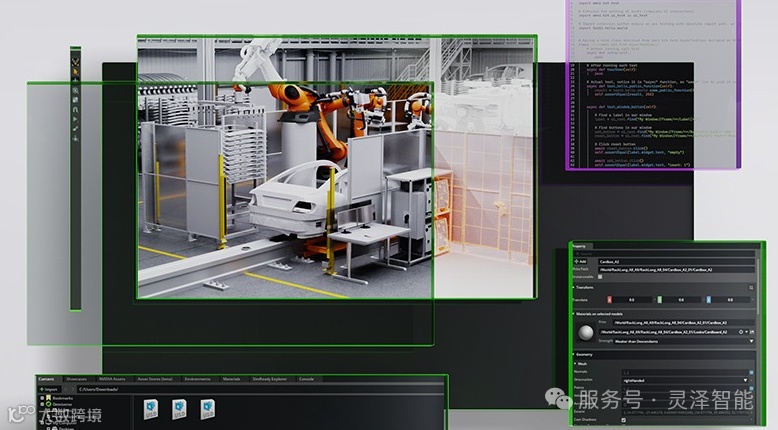Screen dimensions: 778x430
Task: Click the Prim Path field
Action: 676,270
